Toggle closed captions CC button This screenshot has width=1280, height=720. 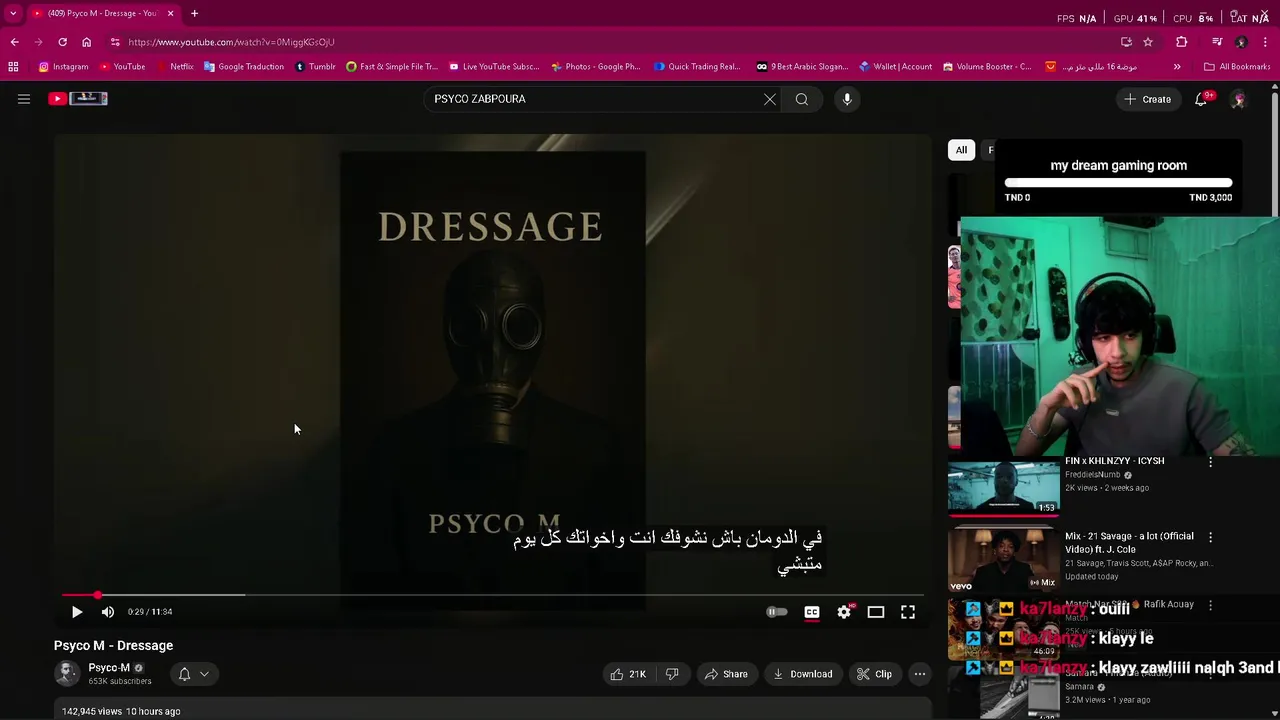[812, 612]
